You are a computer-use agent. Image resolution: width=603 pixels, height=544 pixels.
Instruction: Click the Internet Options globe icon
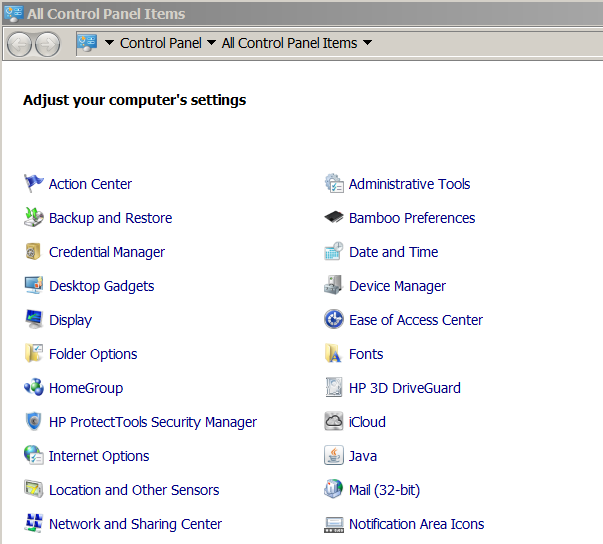(34, 455)
